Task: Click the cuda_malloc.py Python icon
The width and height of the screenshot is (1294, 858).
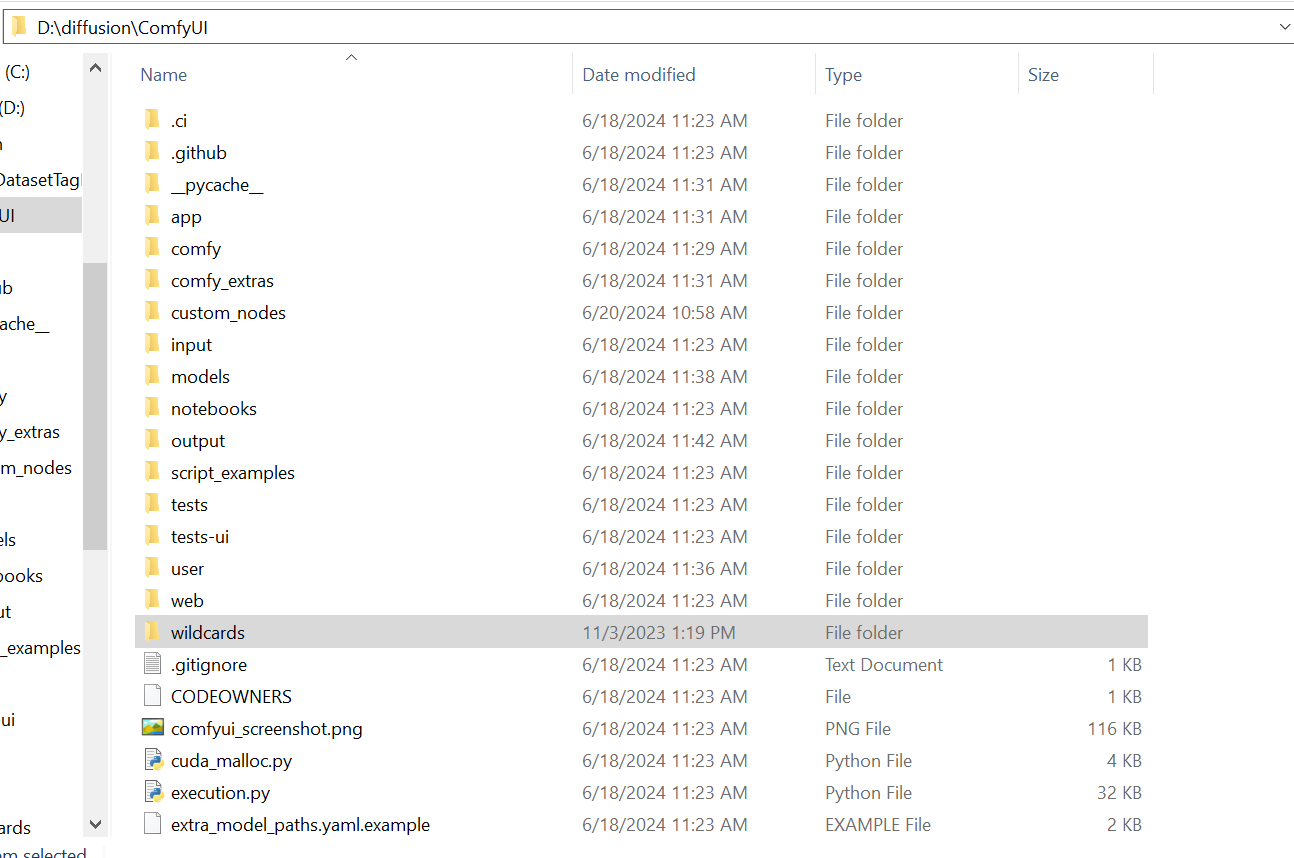Action: click(x=152, y=760)
